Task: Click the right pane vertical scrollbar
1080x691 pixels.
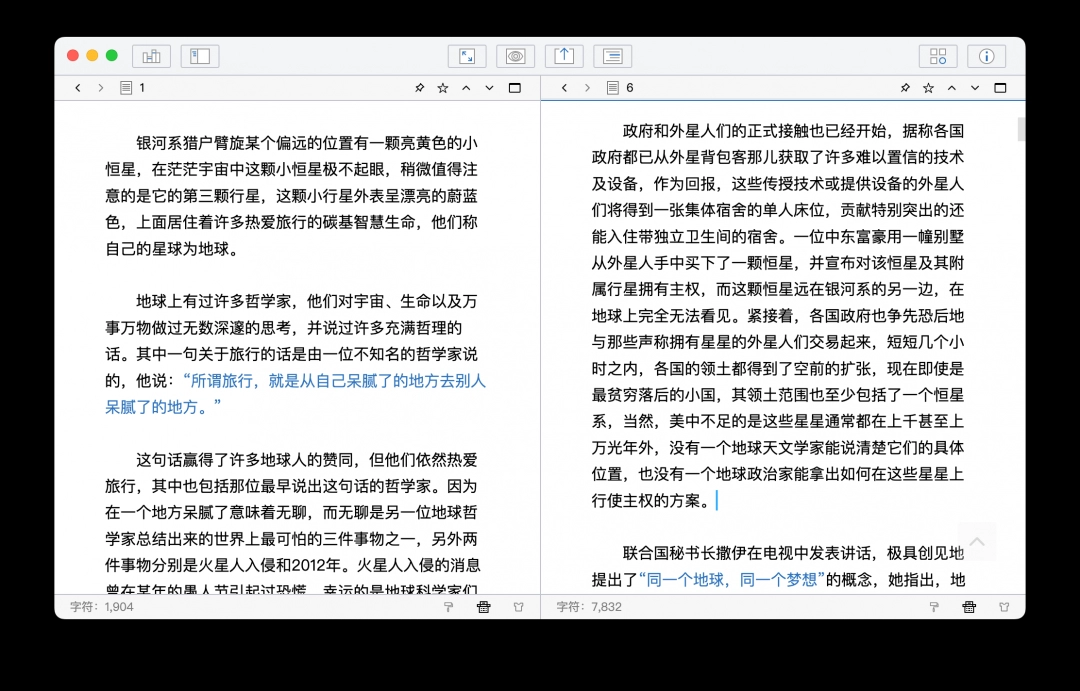Action: point(1021,130)
